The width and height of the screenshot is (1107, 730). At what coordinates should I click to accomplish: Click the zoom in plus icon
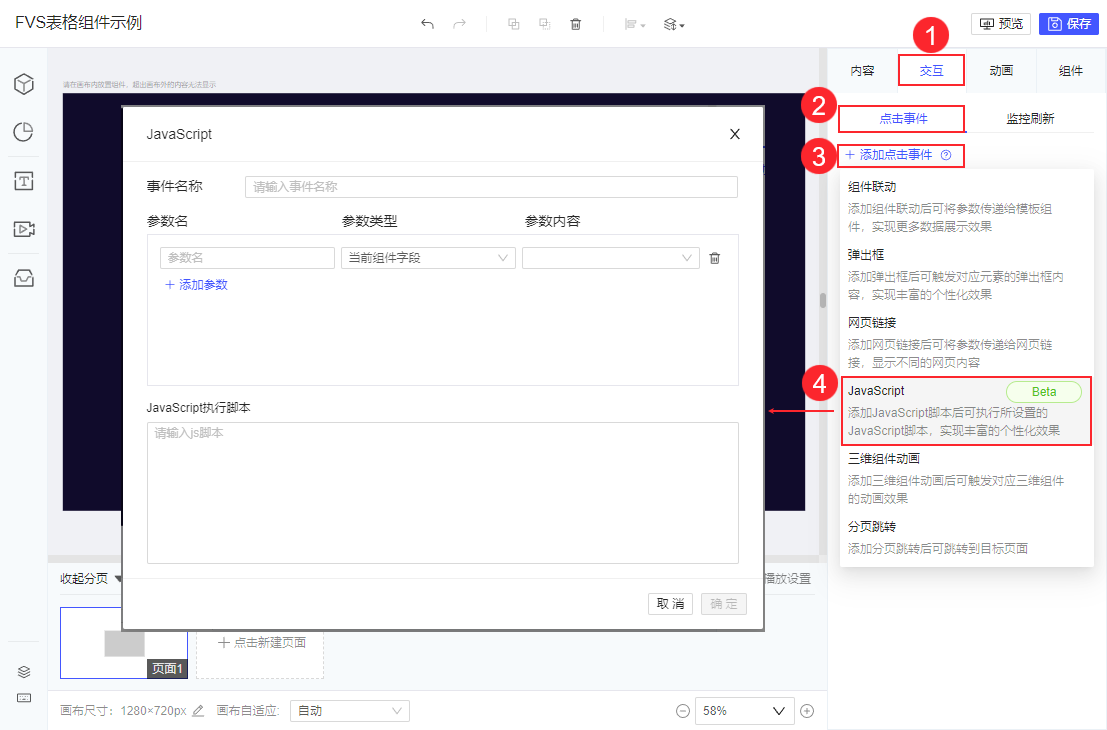(x=807, y=711)
